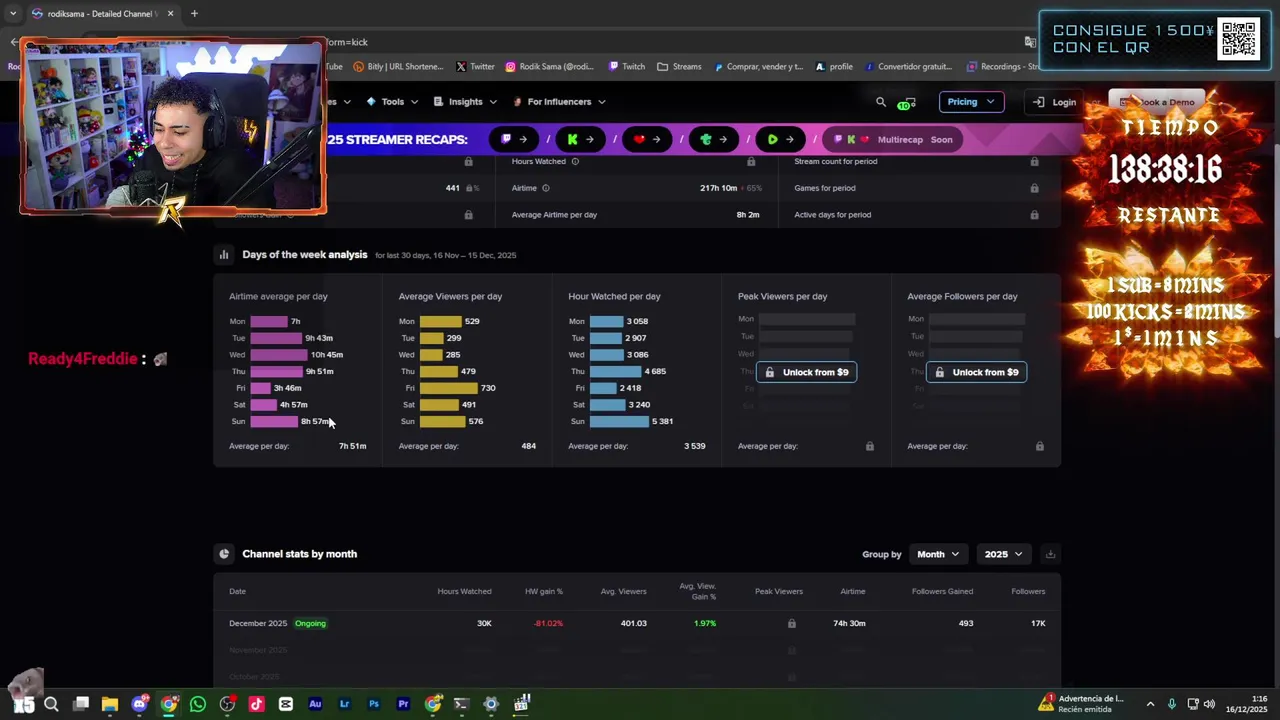The height and width of the screenshot is (720, 1280).
Task: Click the Followers Gained column header
Action: tap(942, 591)
